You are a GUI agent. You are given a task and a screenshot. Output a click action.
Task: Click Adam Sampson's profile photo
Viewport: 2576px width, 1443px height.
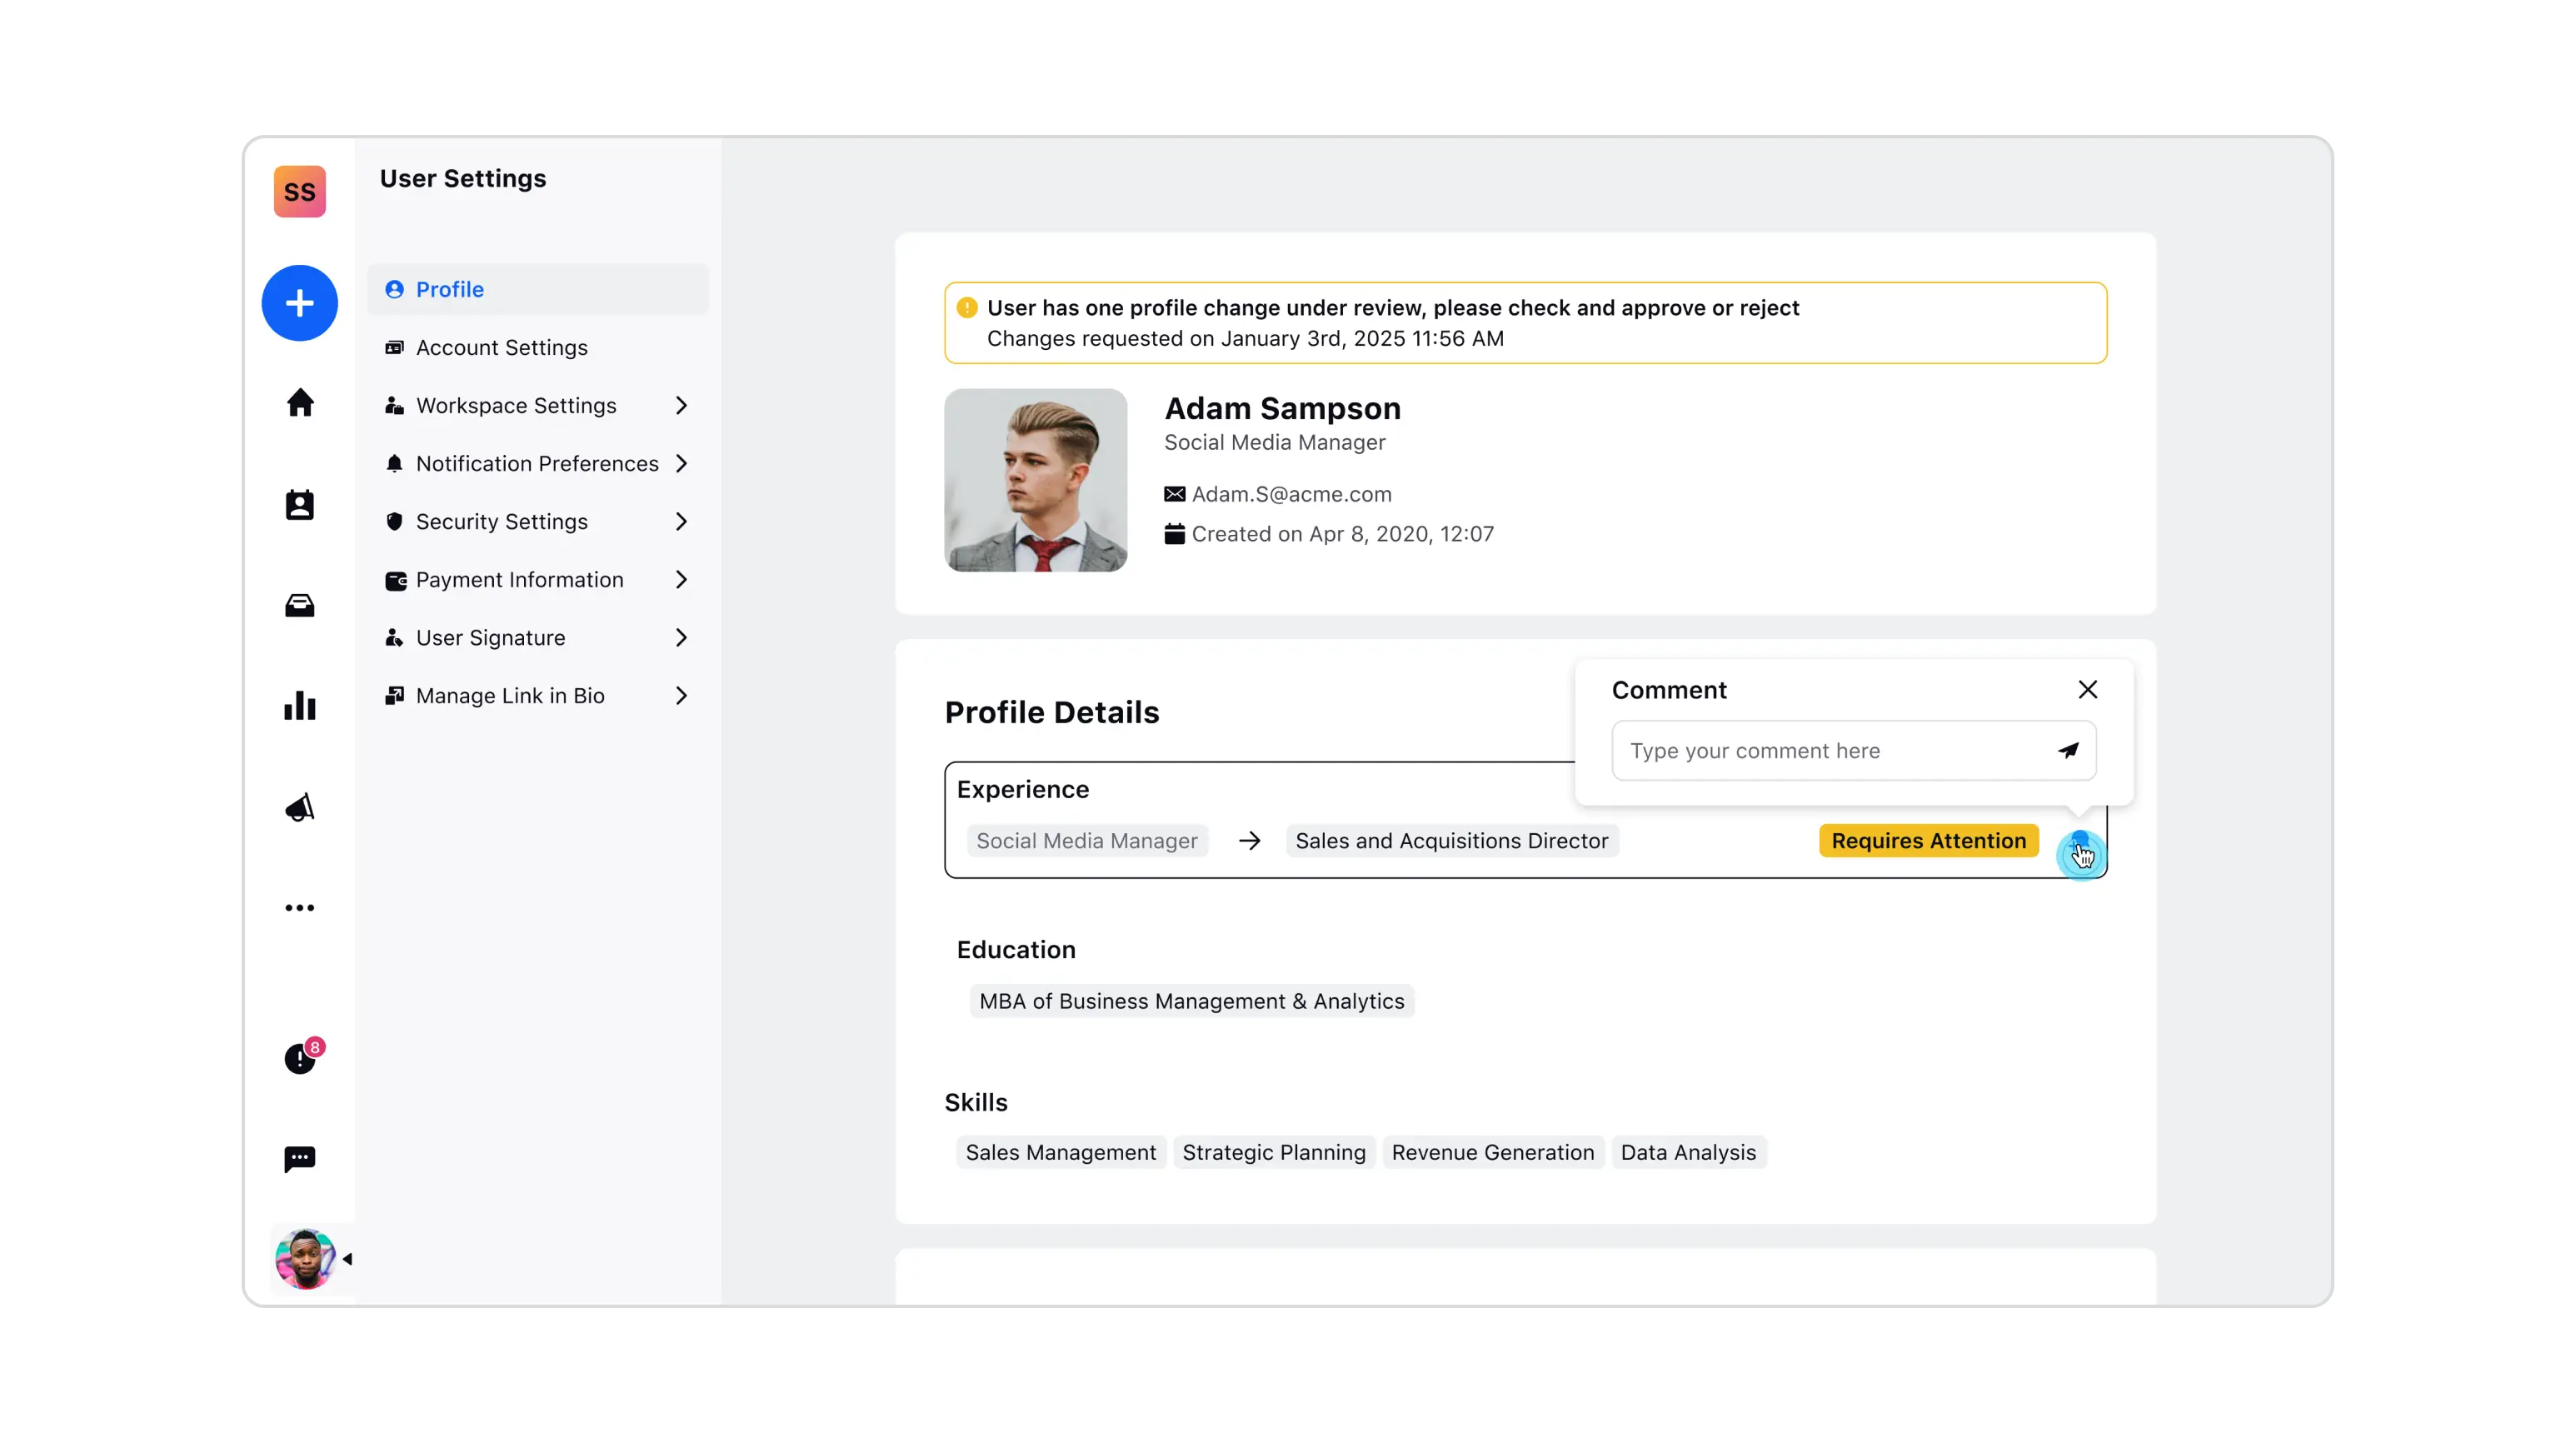tap(1035, 480)
